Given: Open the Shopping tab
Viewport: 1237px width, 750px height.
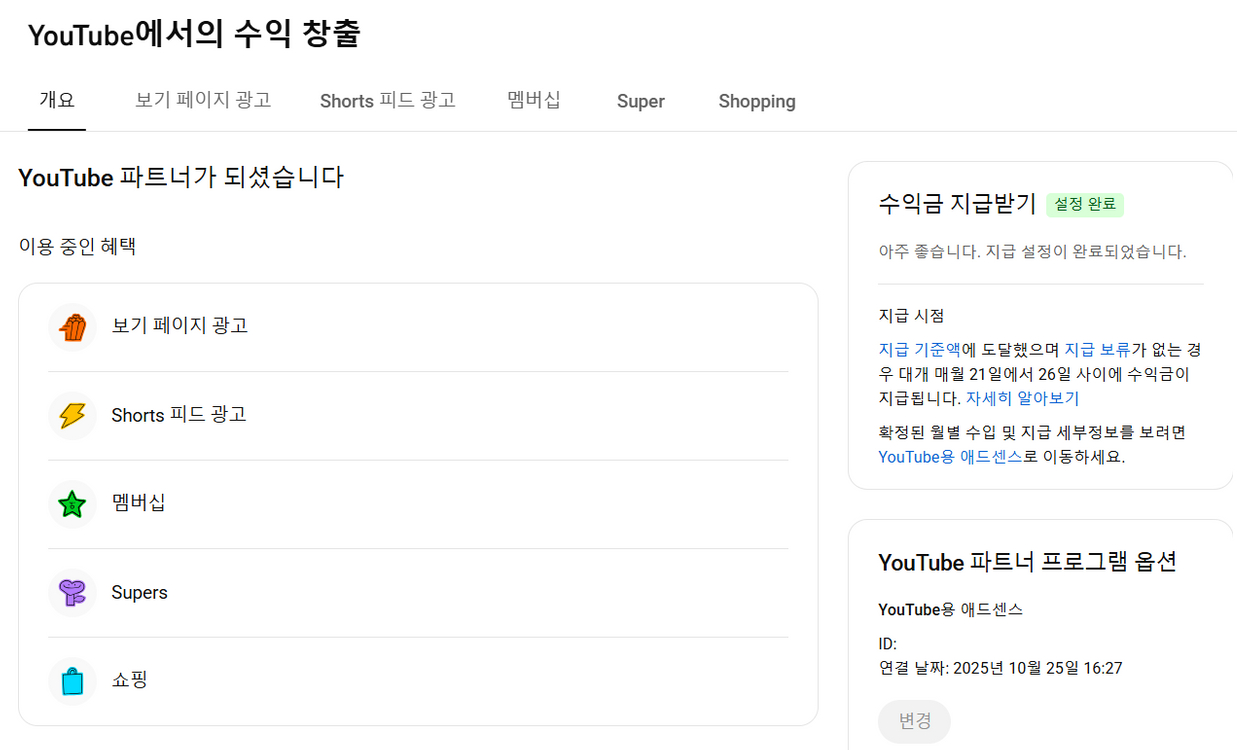Looking at the screenshot, I should coord(756,101).
